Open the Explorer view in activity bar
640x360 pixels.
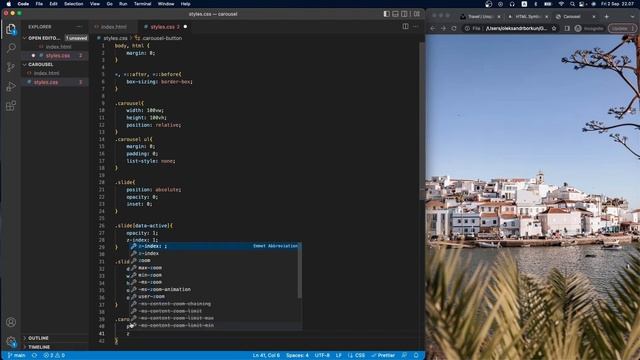(x=11, y=29)
